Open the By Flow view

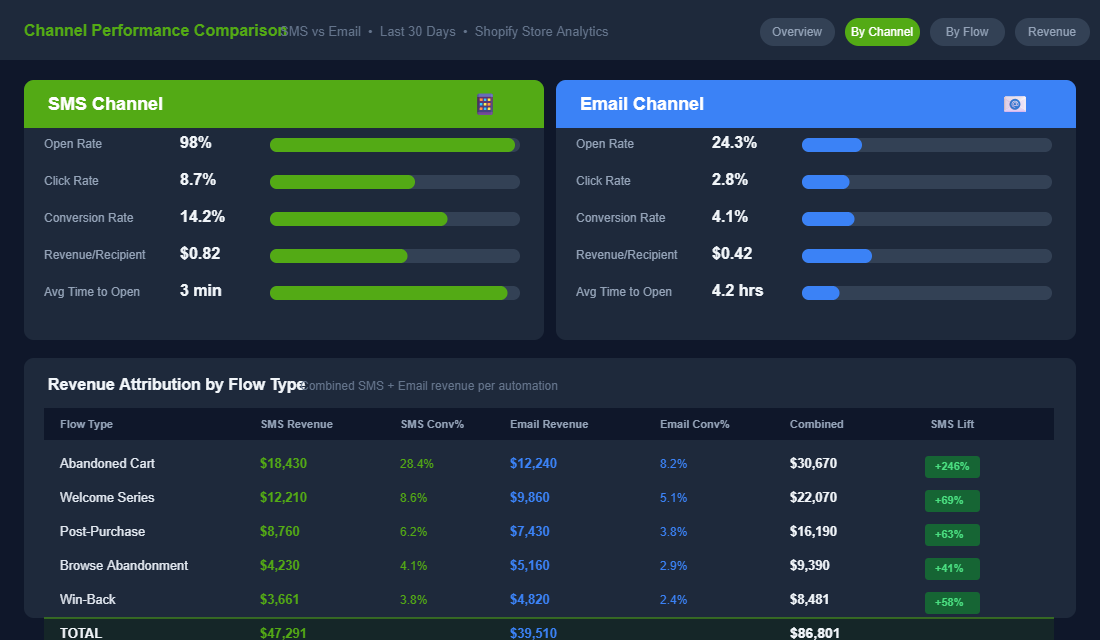tap(967, 31)
